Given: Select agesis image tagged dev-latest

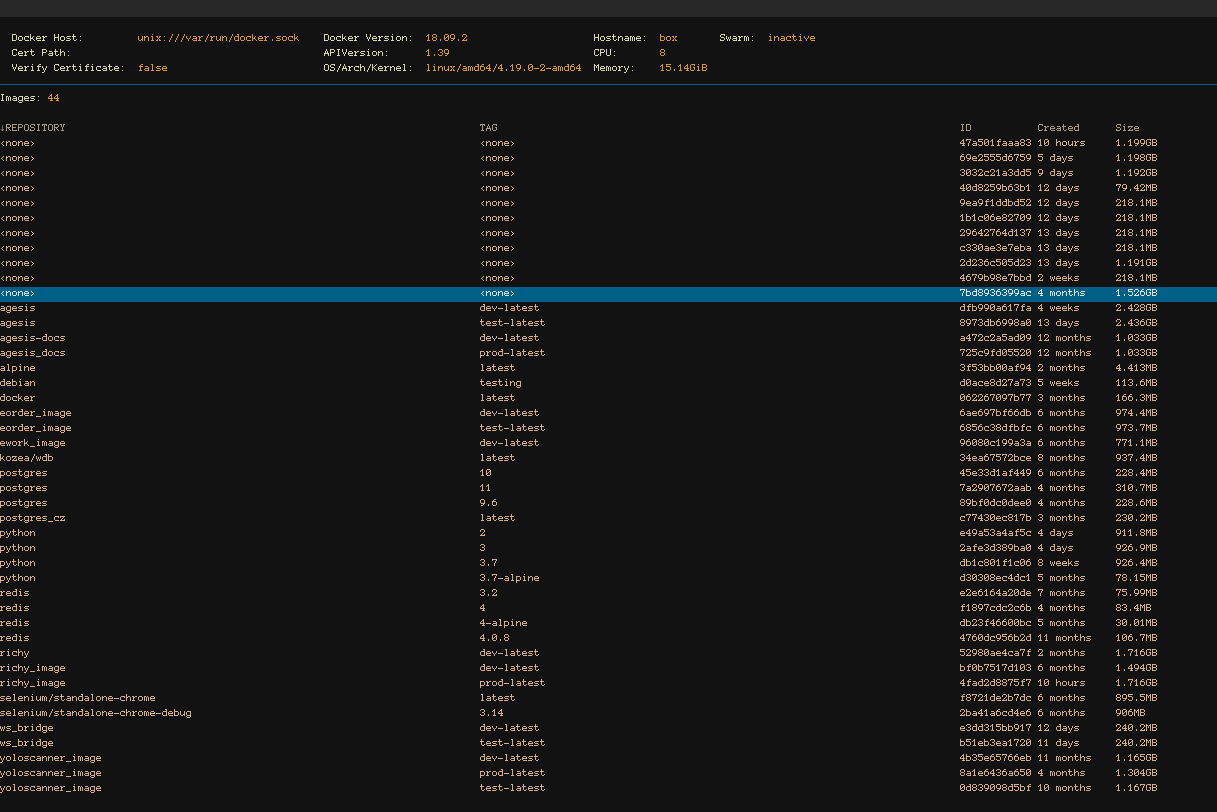Looking at the screenshot, I should pyautogui.click(x=608, y=308).
